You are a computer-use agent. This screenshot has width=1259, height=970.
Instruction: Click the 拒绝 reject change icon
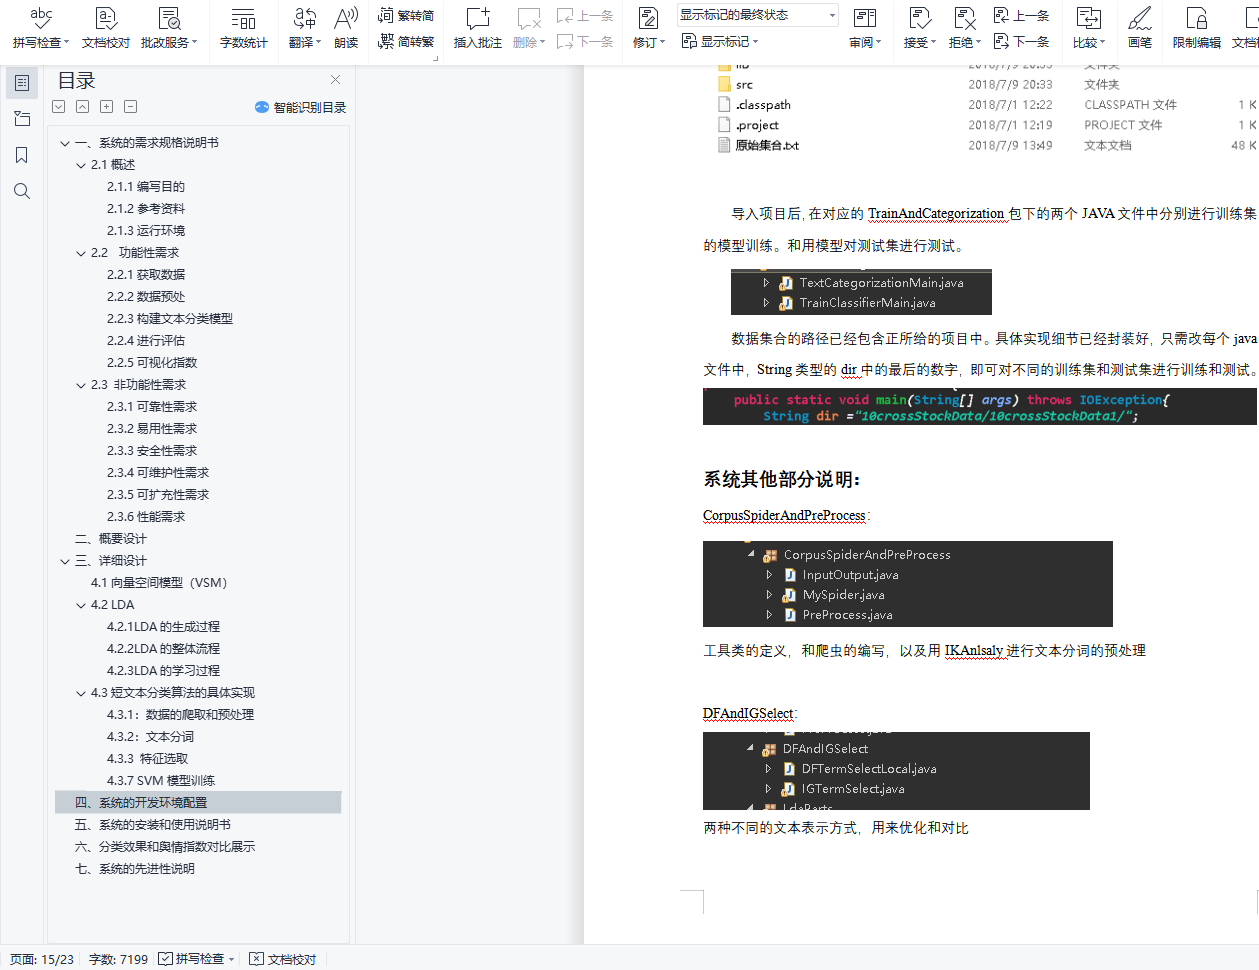click(965, 18)
